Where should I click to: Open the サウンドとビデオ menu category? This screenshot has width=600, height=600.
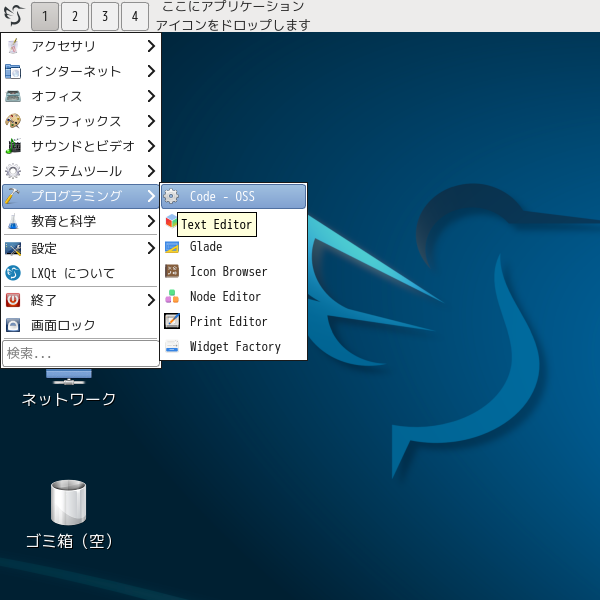pos(80,146)
